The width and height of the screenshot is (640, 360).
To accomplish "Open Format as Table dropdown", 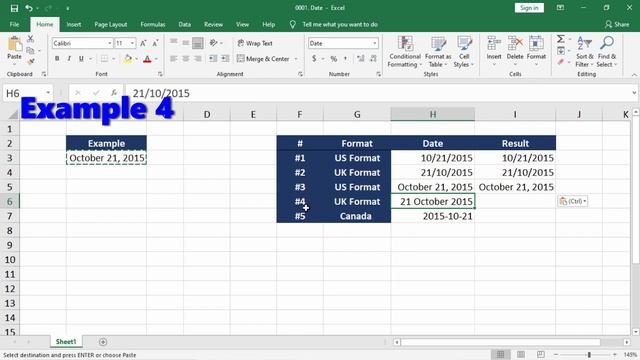I will point(438,52).
